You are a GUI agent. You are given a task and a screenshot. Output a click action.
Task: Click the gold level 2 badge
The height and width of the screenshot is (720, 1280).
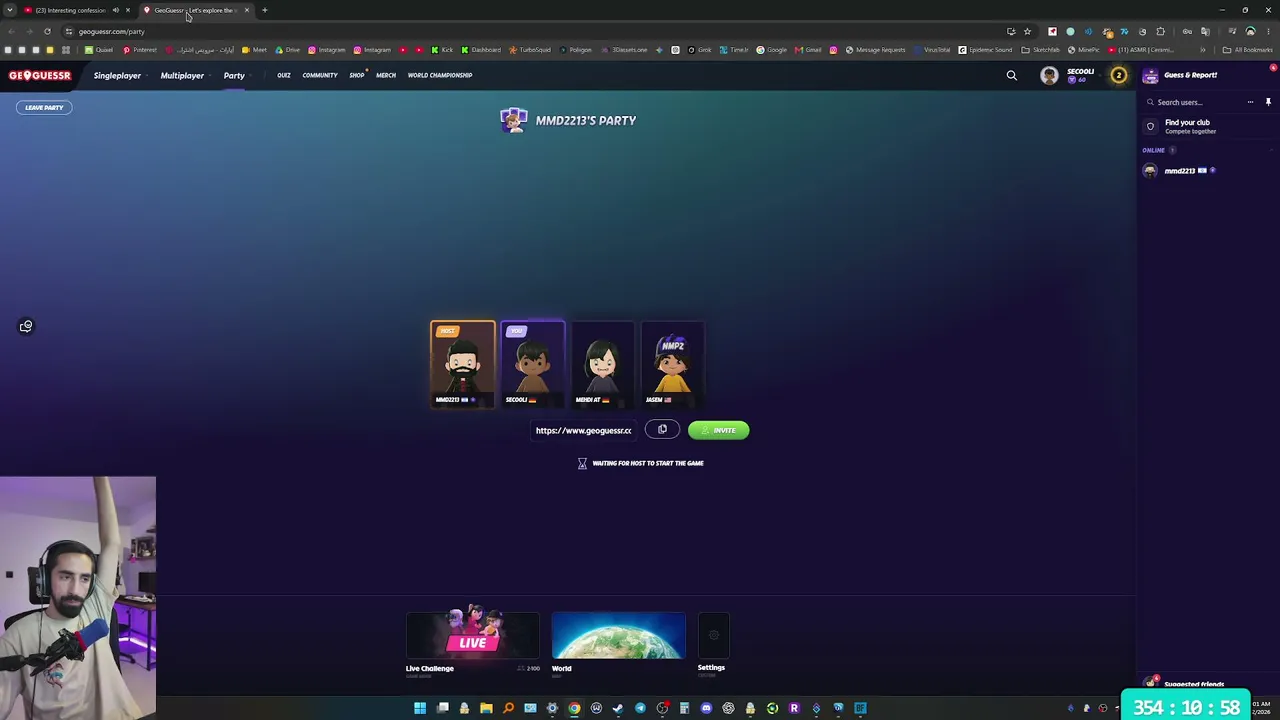point(1119,75)
